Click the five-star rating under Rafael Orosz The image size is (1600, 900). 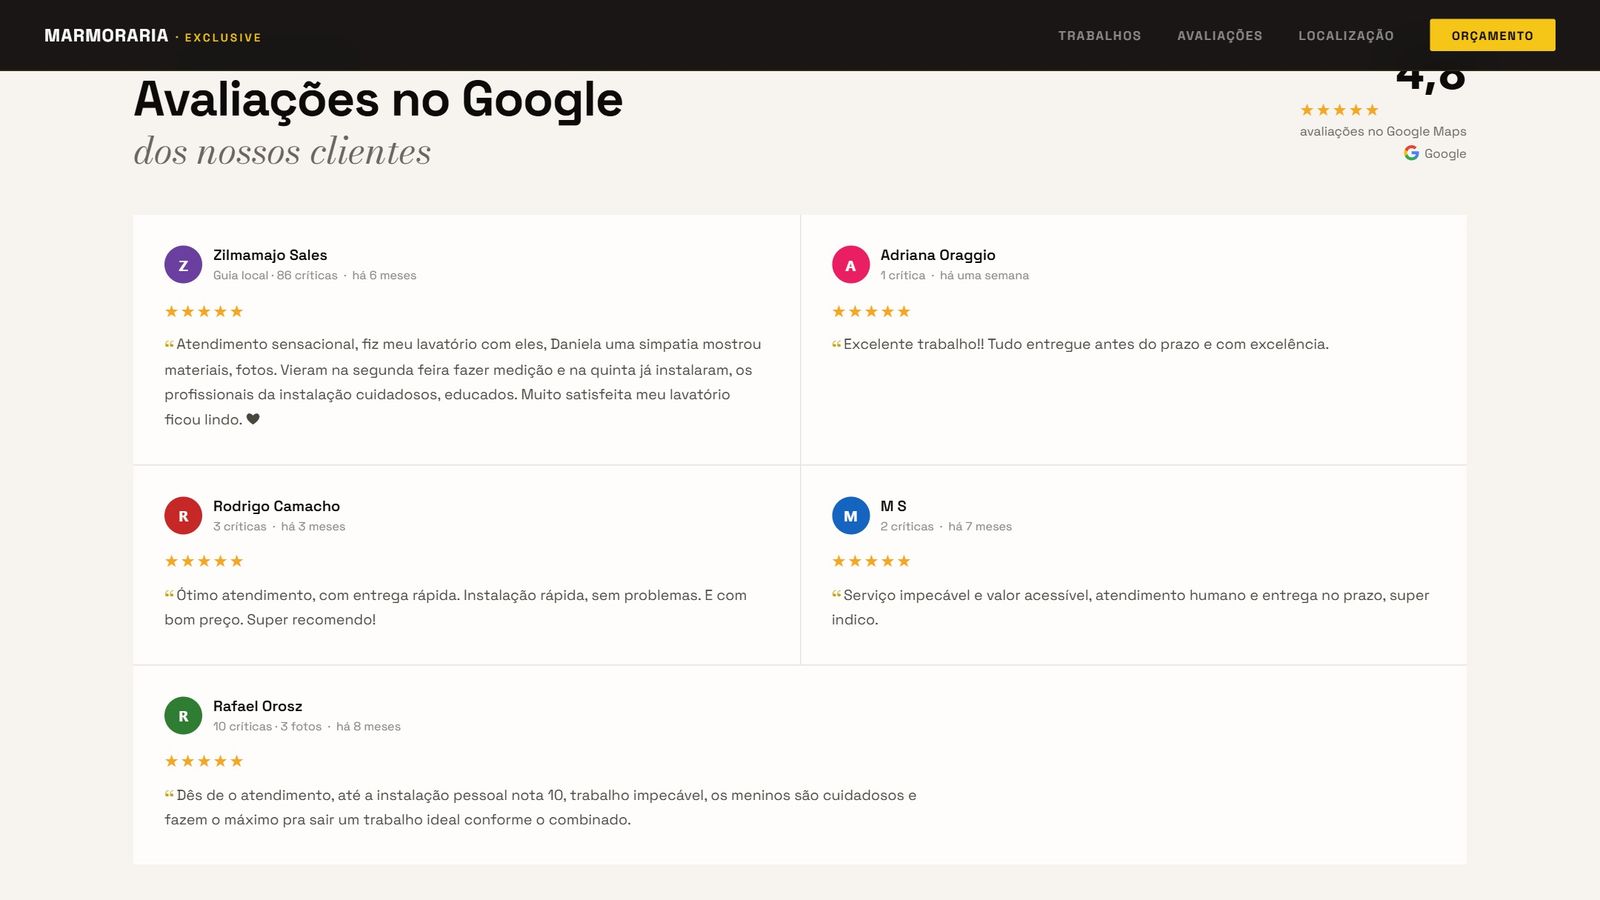pos(204,761)
